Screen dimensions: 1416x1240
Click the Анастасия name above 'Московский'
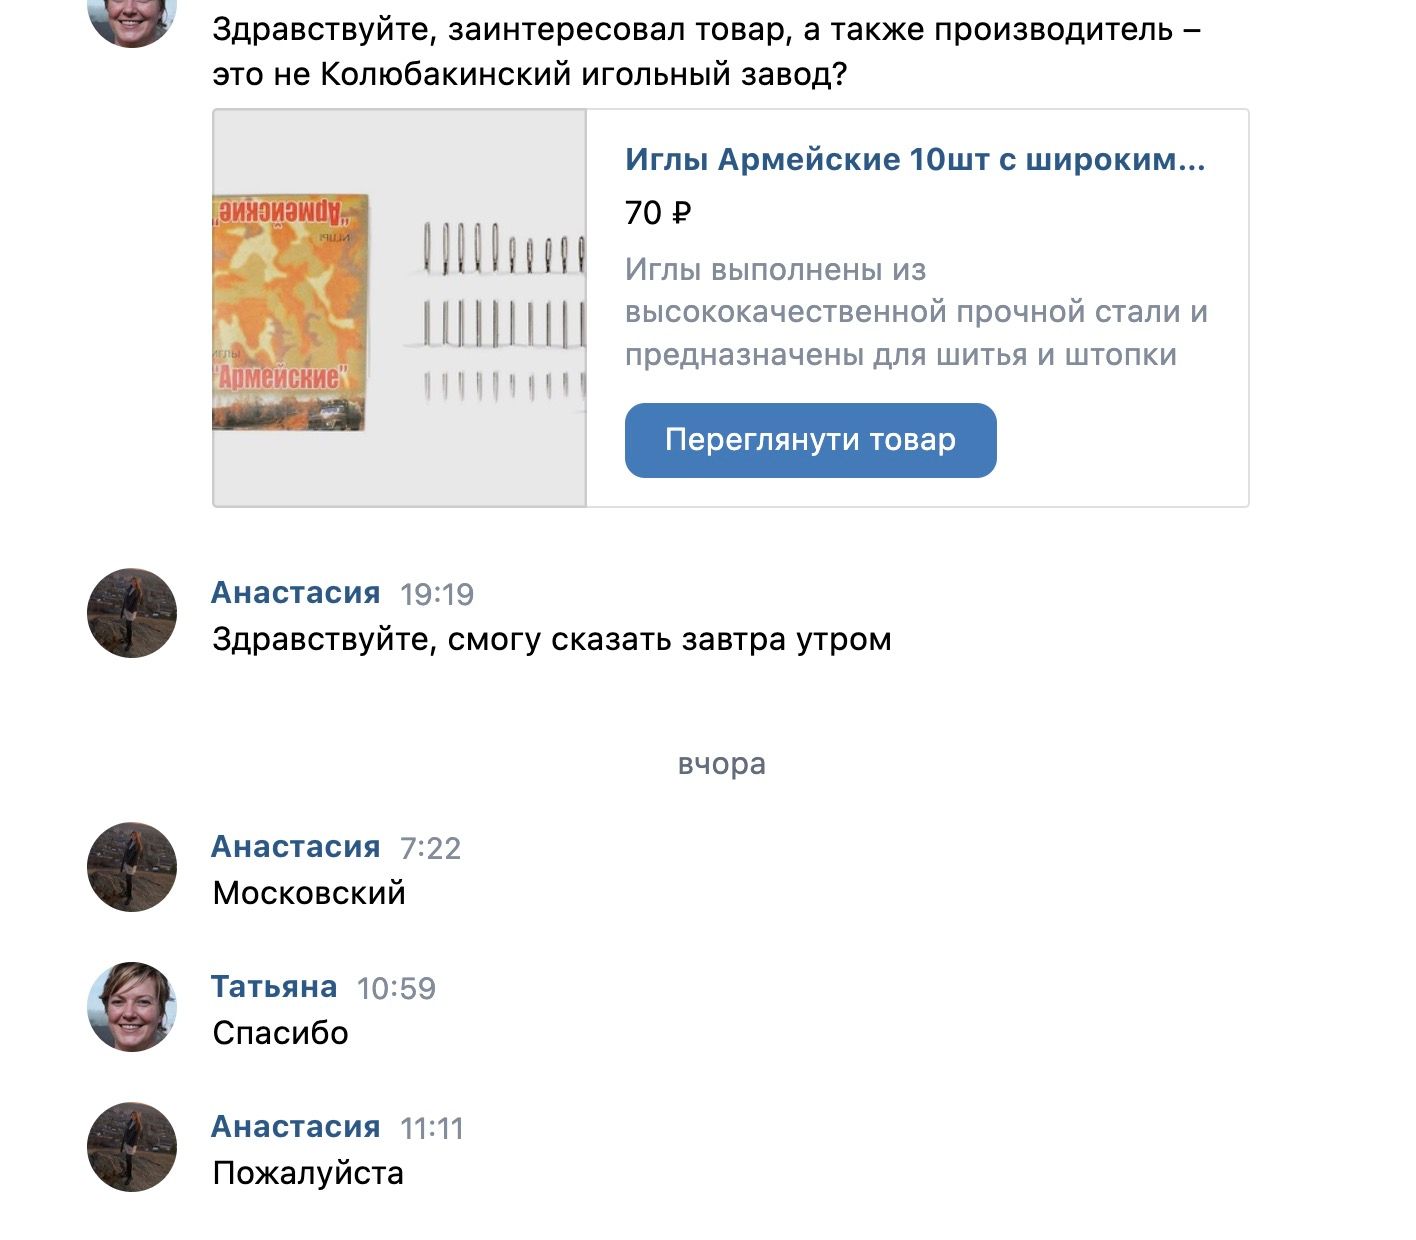pos(296,846)
